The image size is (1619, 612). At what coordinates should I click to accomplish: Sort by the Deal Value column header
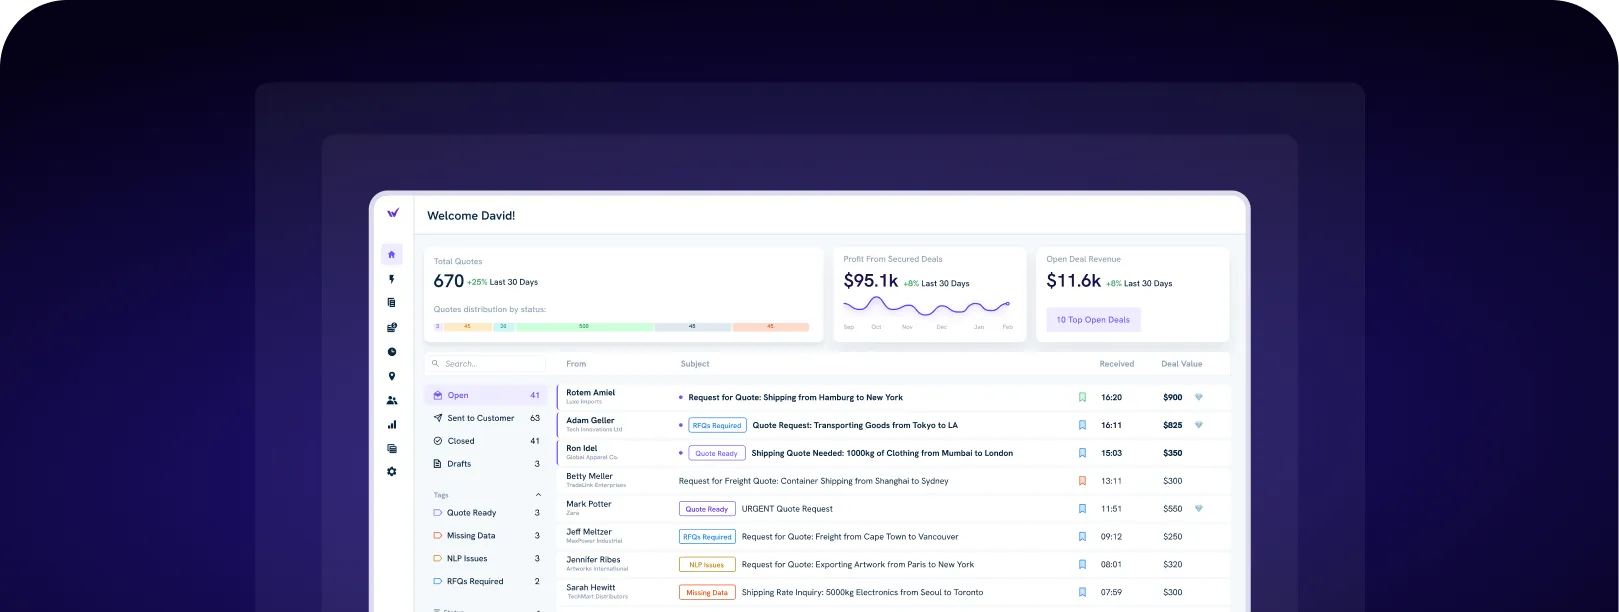click(x=1181, y=364)
